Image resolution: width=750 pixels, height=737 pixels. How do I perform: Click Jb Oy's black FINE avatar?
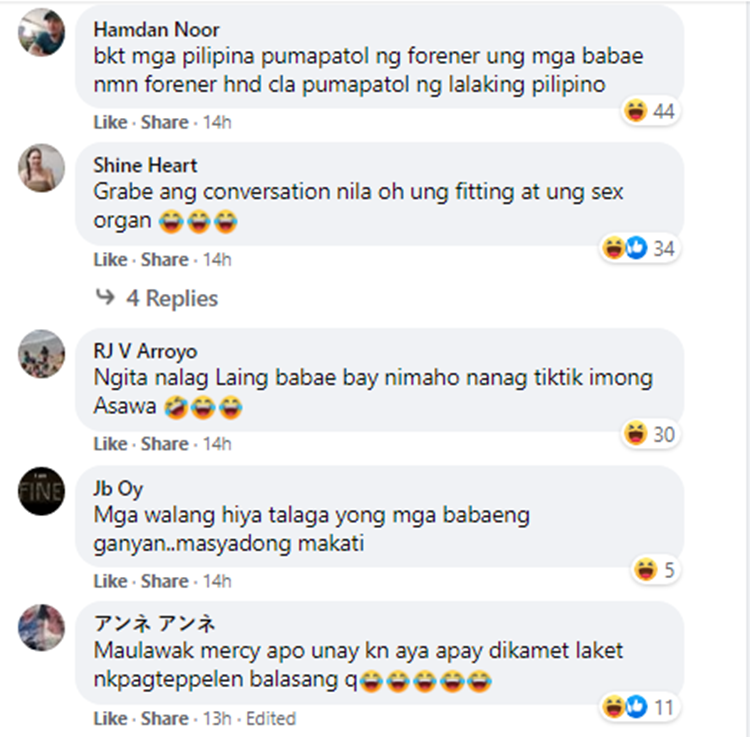coord(41,491)
